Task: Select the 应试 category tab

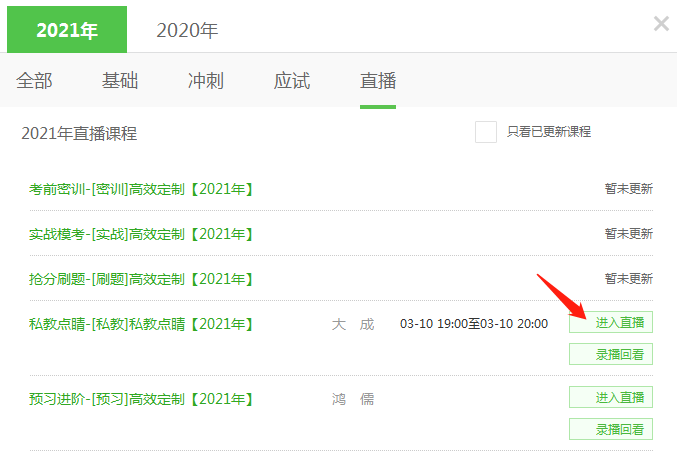Action: tap(292, 81)
